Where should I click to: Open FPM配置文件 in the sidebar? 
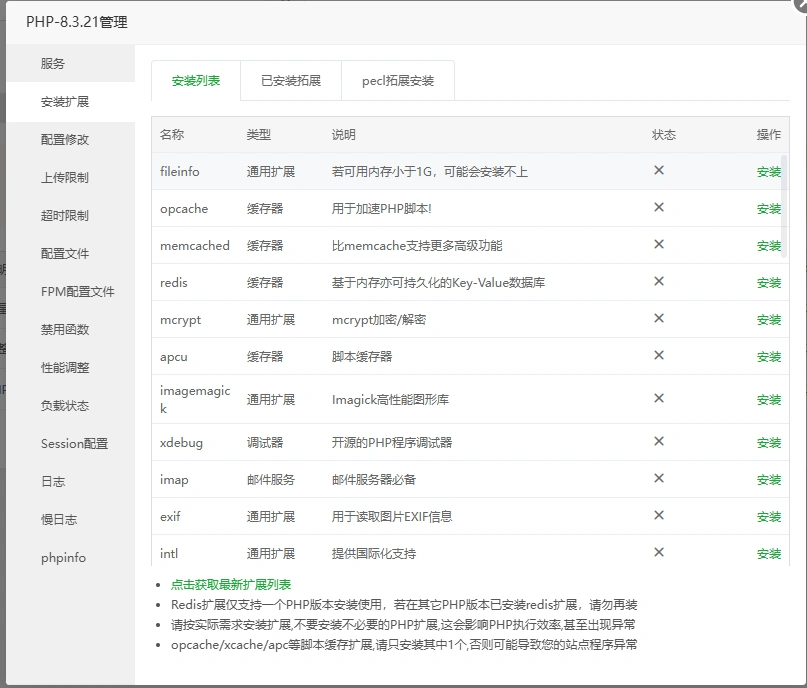(x=71, y=292)
